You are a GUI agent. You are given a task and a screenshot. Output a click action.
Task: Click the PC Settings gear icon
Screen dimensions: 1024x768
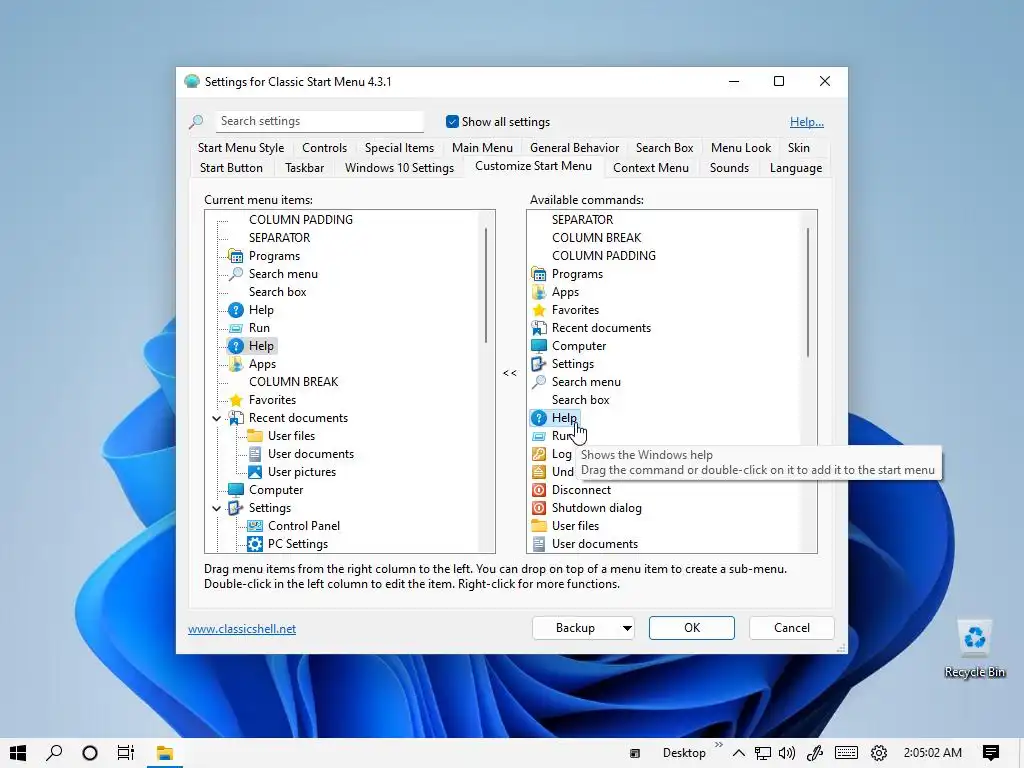pyautogui.click(x=255, y=544)
